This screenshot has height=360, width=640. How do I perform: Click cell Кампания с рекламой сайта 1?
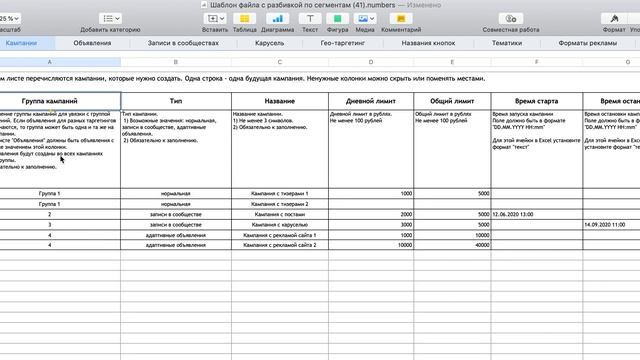tap(280, 235)
